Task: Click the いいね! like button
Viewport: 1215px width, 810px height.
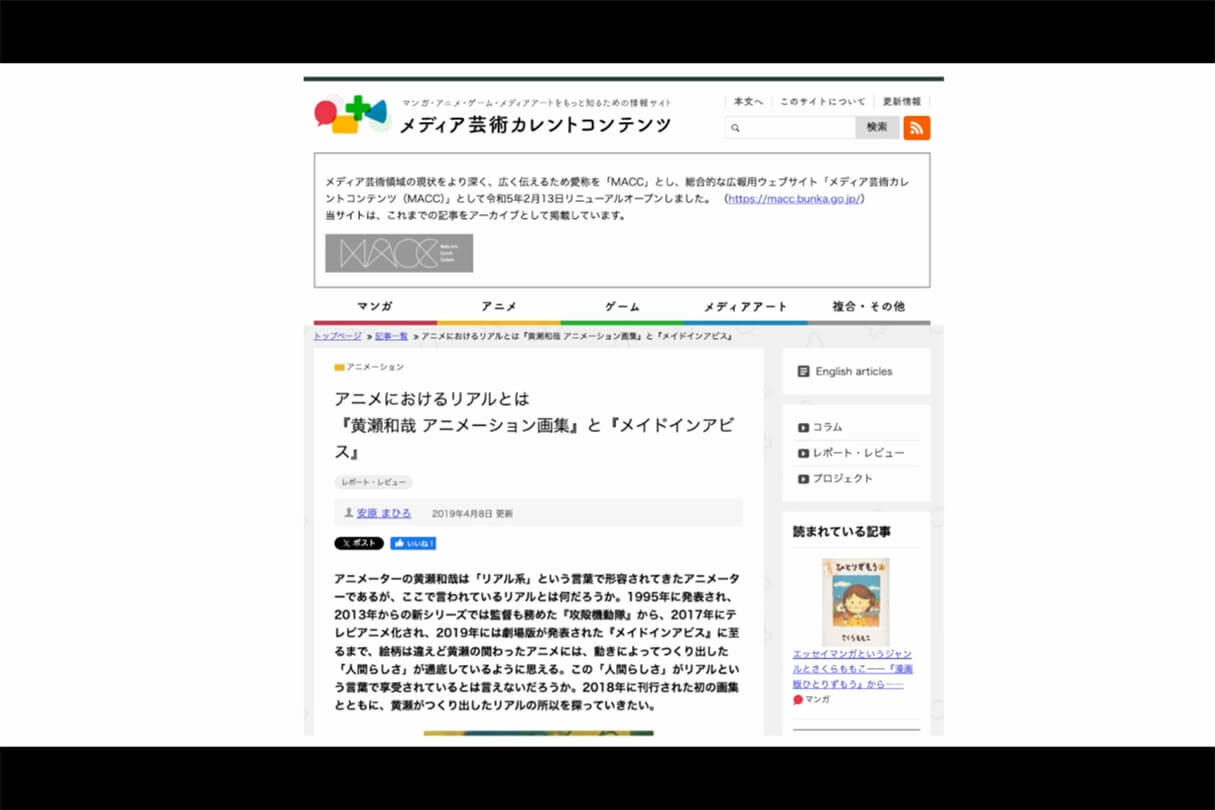Action: [411, 543]
